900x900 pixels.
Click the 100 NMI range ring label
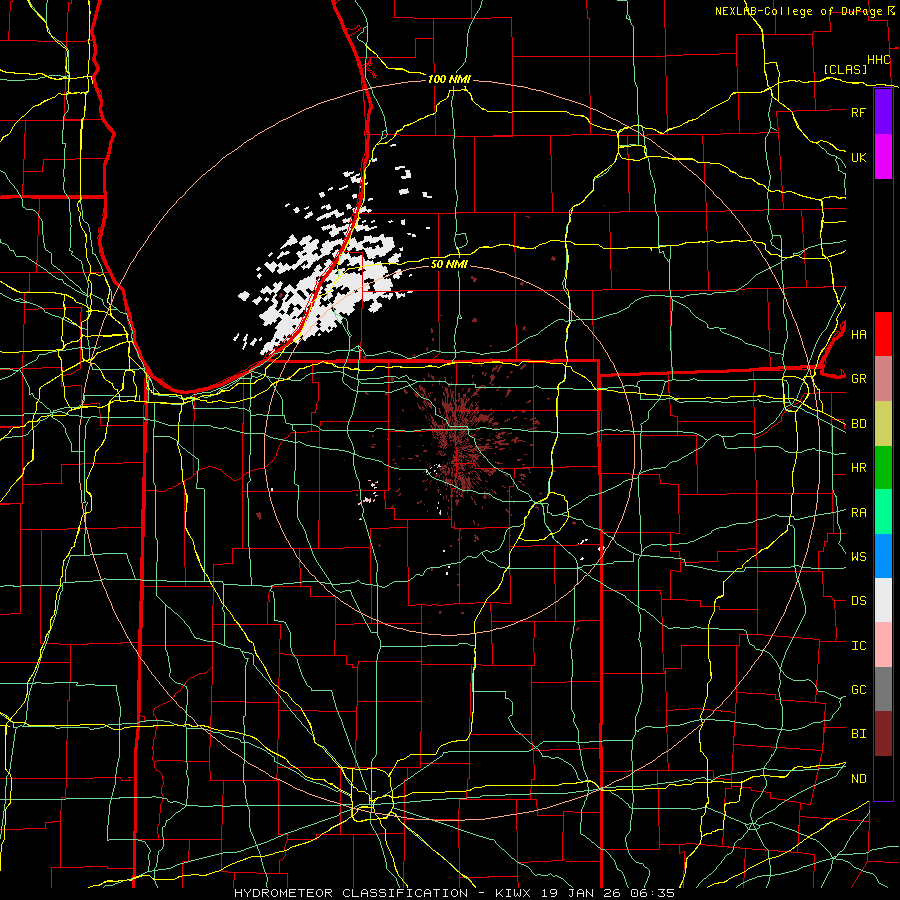pos(449,79)
